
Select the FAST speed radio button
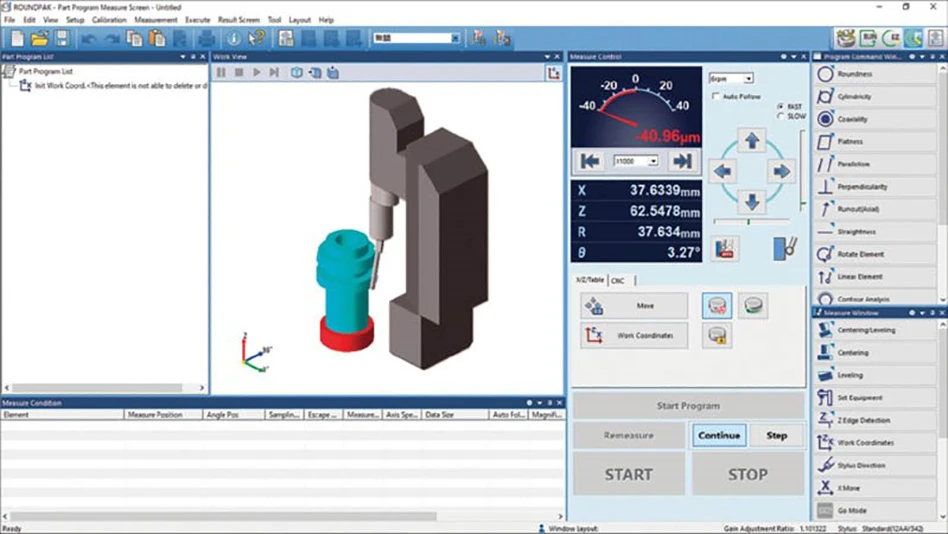click(x=781, y=106)
